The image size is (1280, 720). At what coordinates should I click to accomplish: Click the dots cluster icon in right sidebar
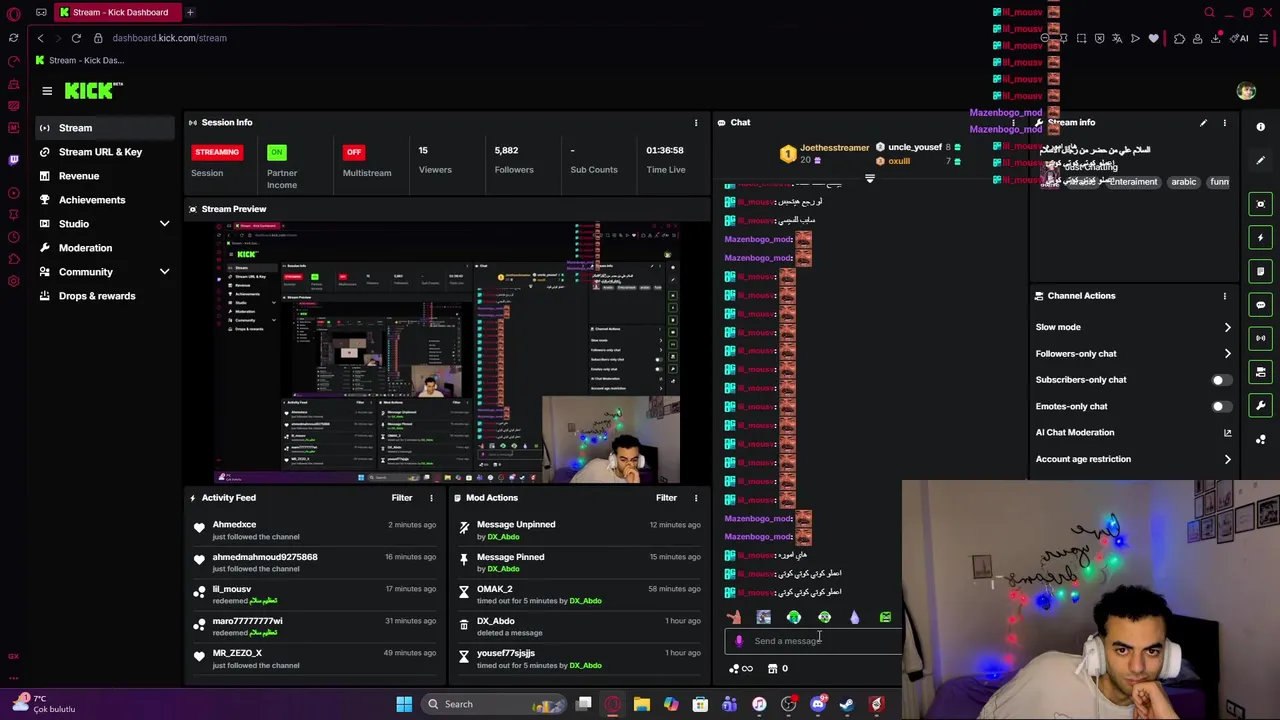pyautogui.click(x=1261, y=439)
